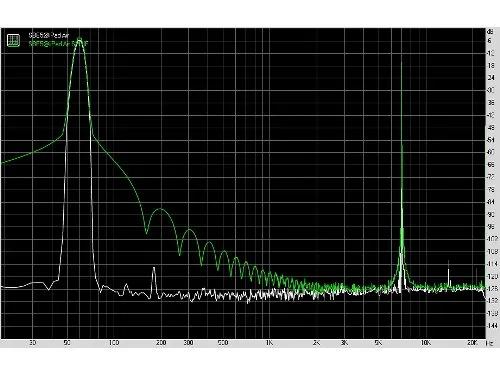
Task: Click the Hz unit label
Action: click(490, 343)
